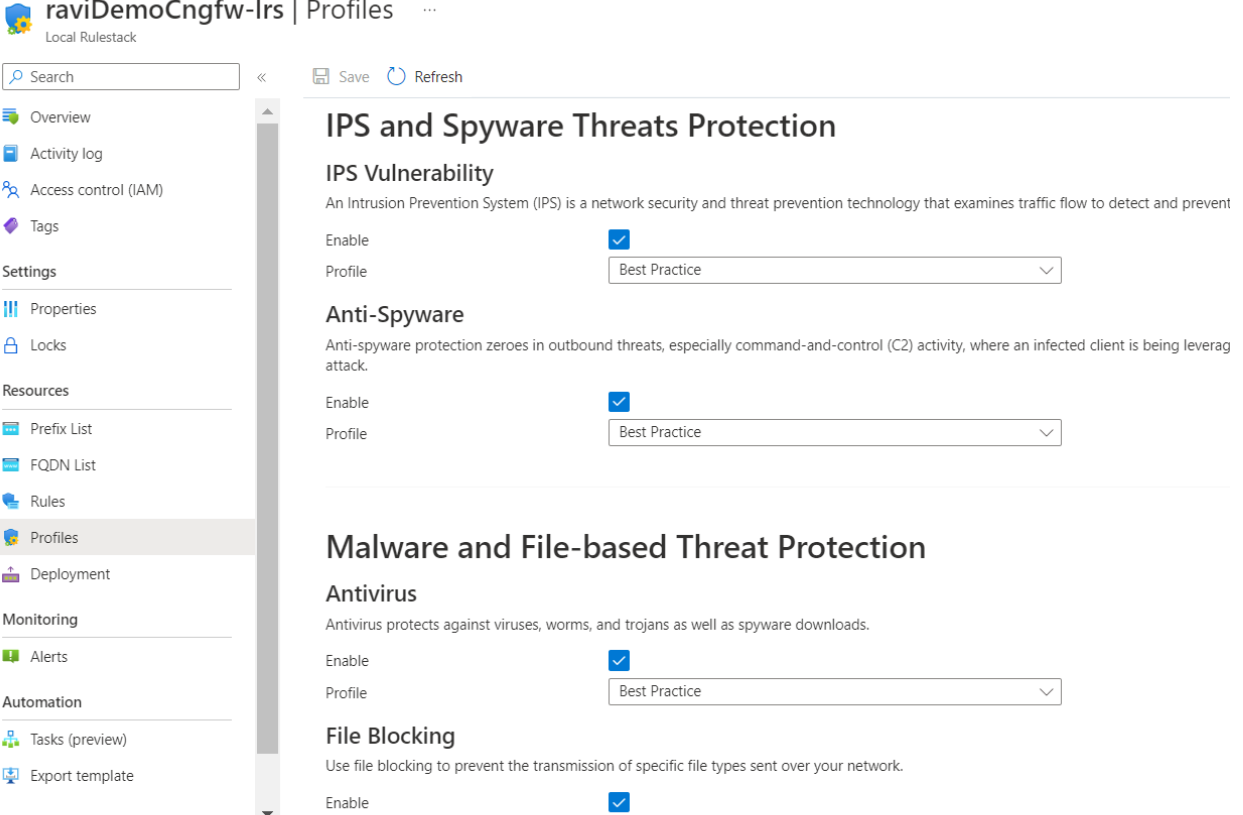Viewport: 1243px width, 815px height.
Task: Open the Antivirus Profile dropdown
Action: pyautogui.click(x=834, y=691)
